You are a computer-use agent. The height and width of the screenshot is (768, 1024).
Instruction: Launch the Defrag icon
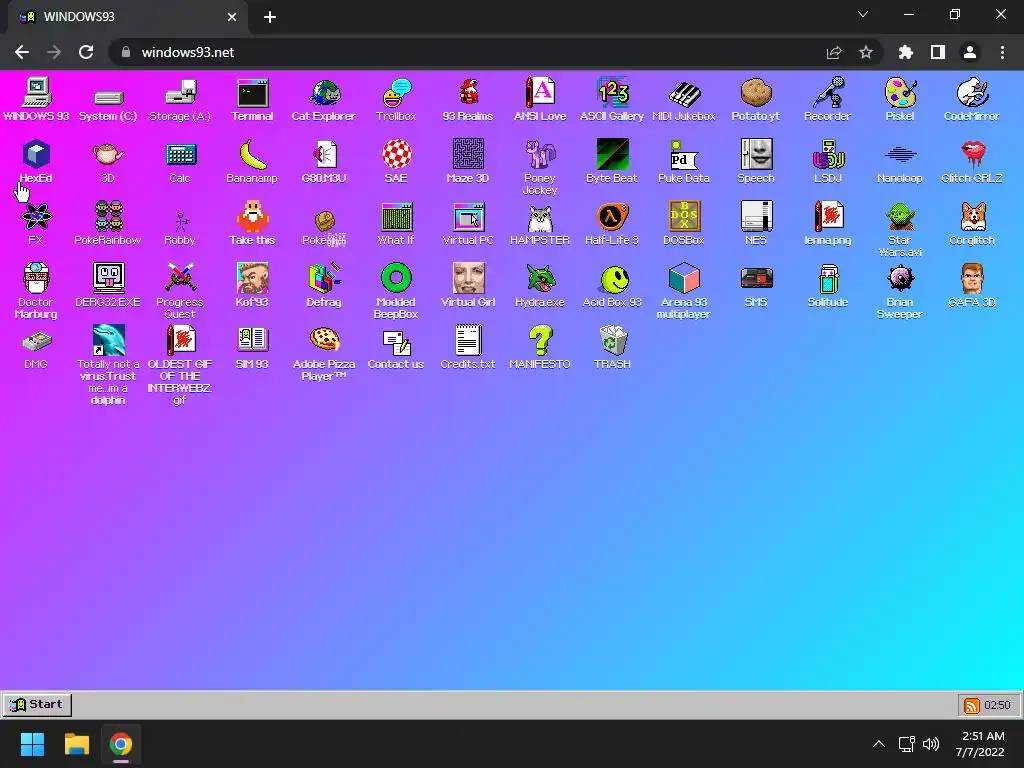click(x=324, y=285)
